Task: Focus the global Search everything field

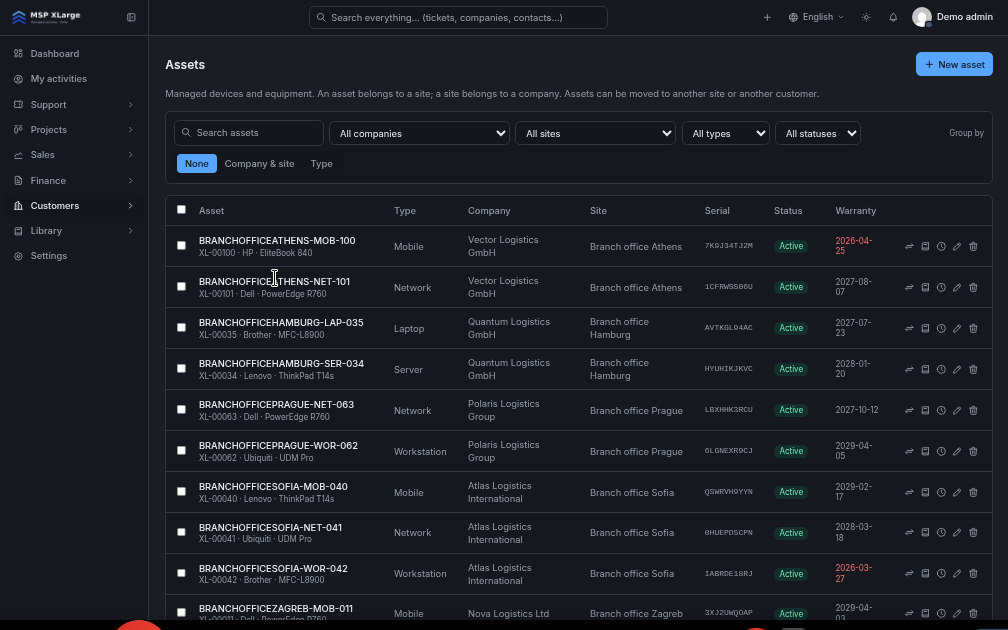Action: (458, 17)
